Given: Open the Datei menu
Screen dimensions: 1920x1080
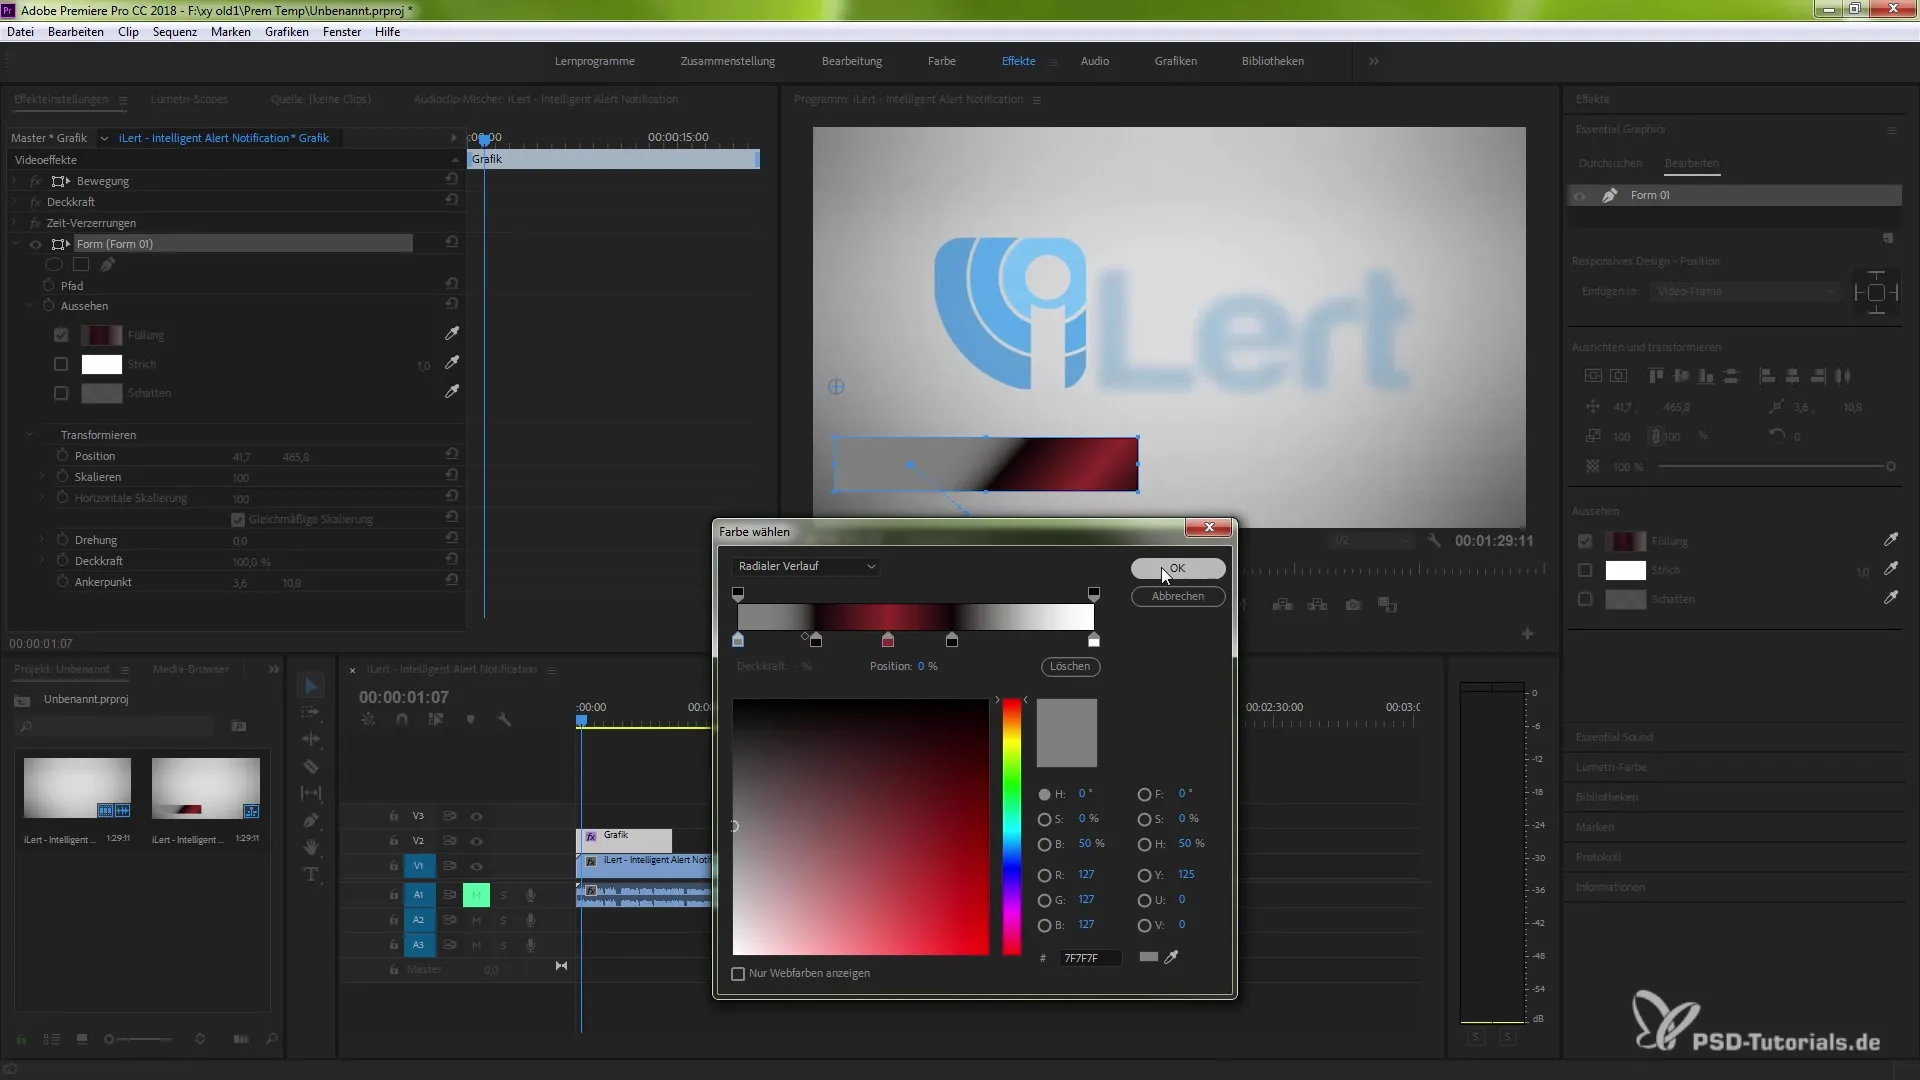Looking at the screenshot, I should 20,32.
